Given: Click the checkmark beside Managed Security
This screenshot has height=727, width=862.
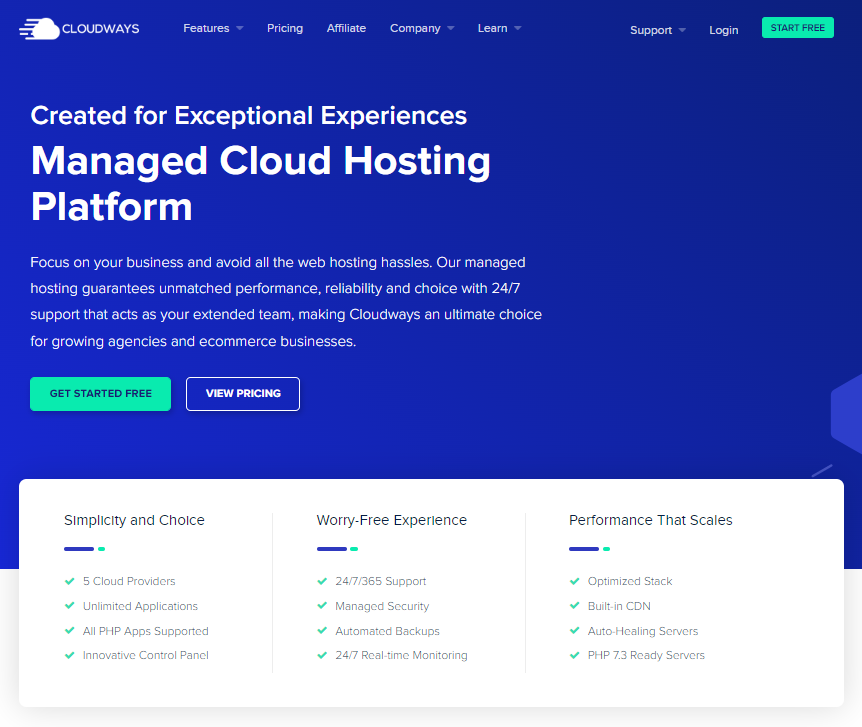Looking at the screenshot, I should click(x=322, y=605).
